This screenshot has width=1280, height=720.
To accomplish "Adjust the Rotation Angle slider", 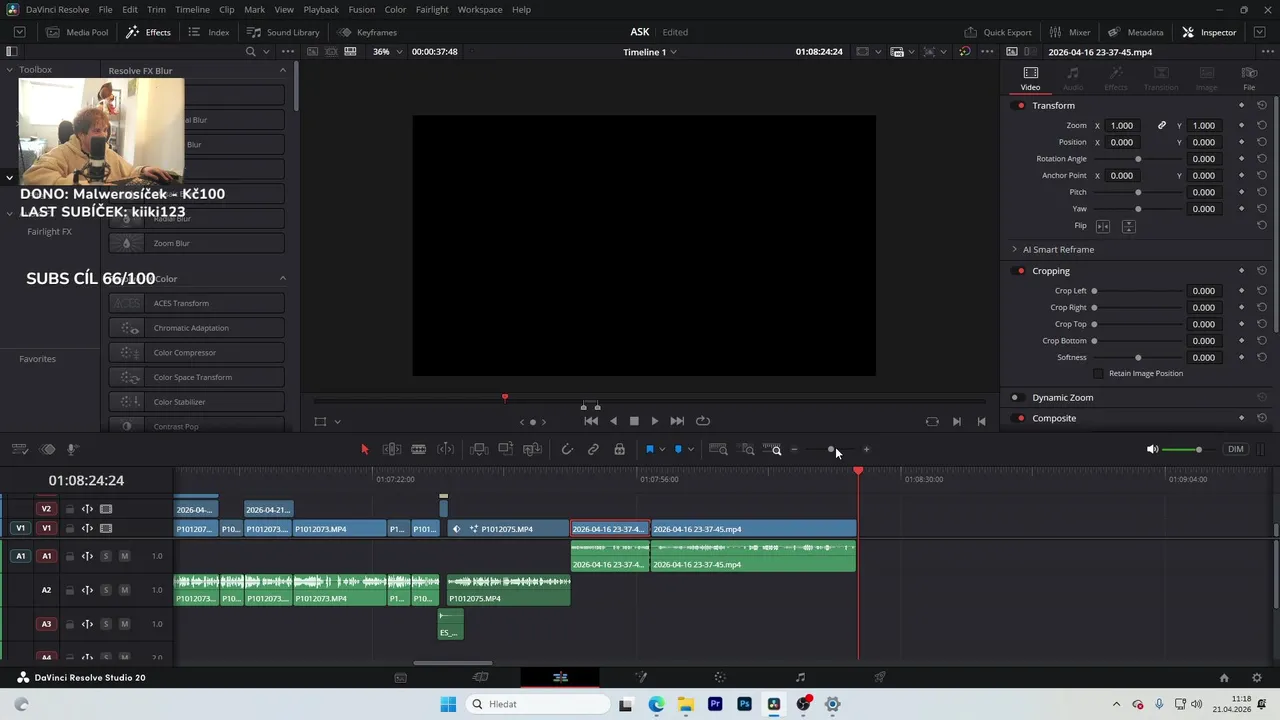I will (1138, 159).
